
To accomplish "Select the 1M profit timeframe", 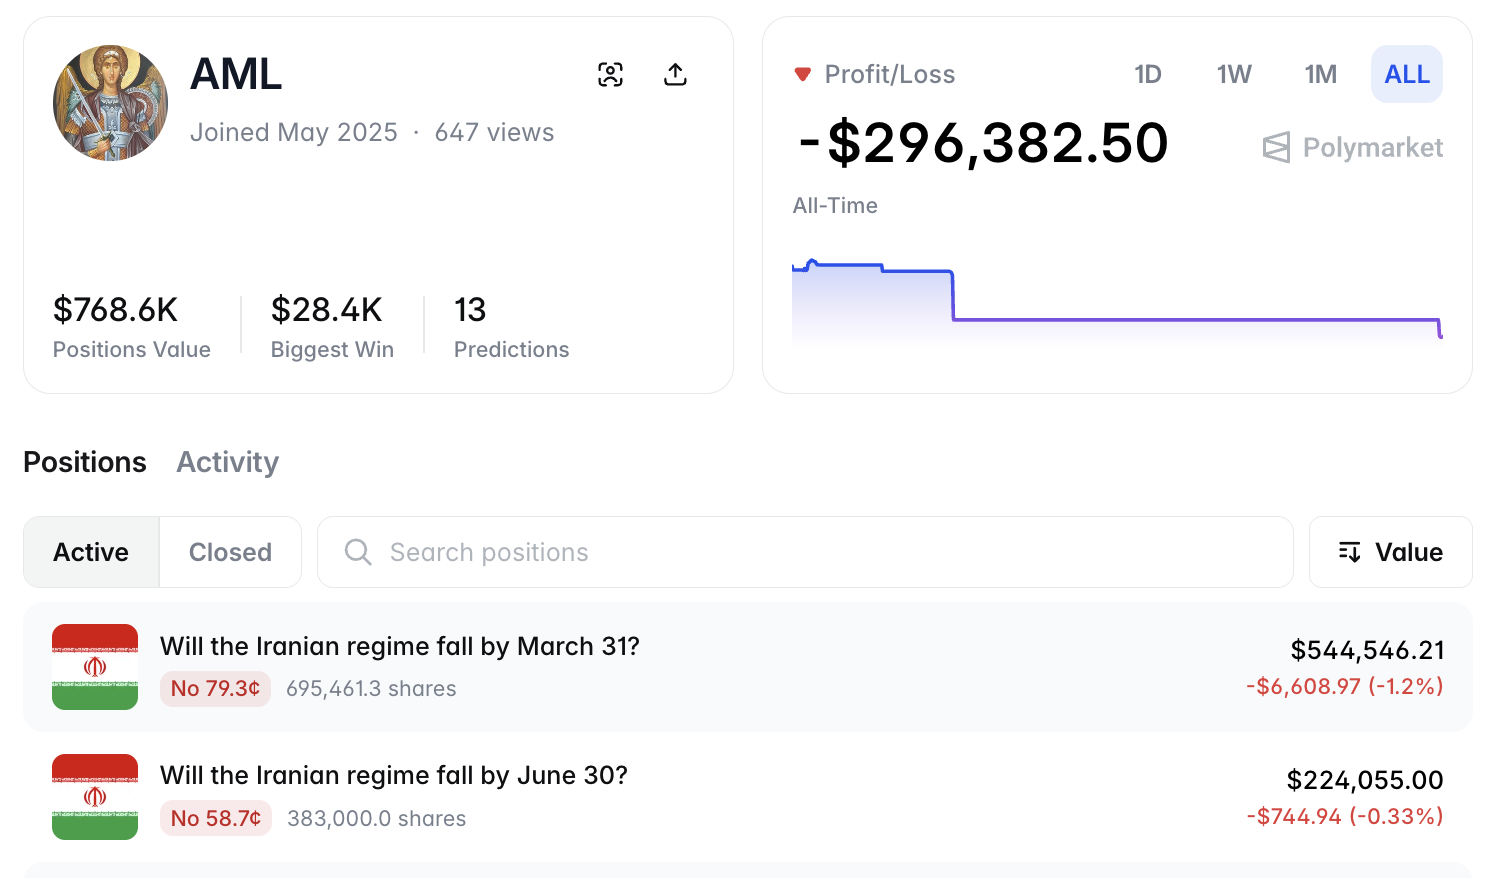I will [1320, 75].
